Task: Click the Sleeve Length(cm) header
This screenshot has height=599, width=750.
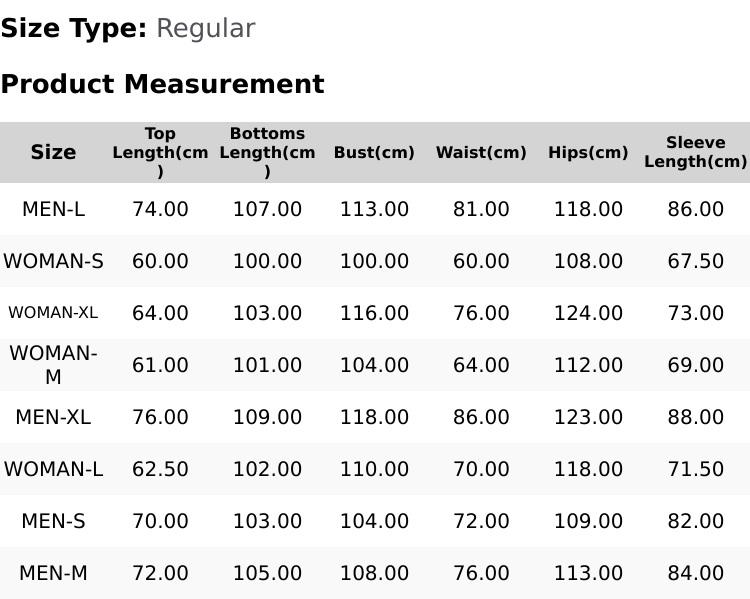Action: 695,152
